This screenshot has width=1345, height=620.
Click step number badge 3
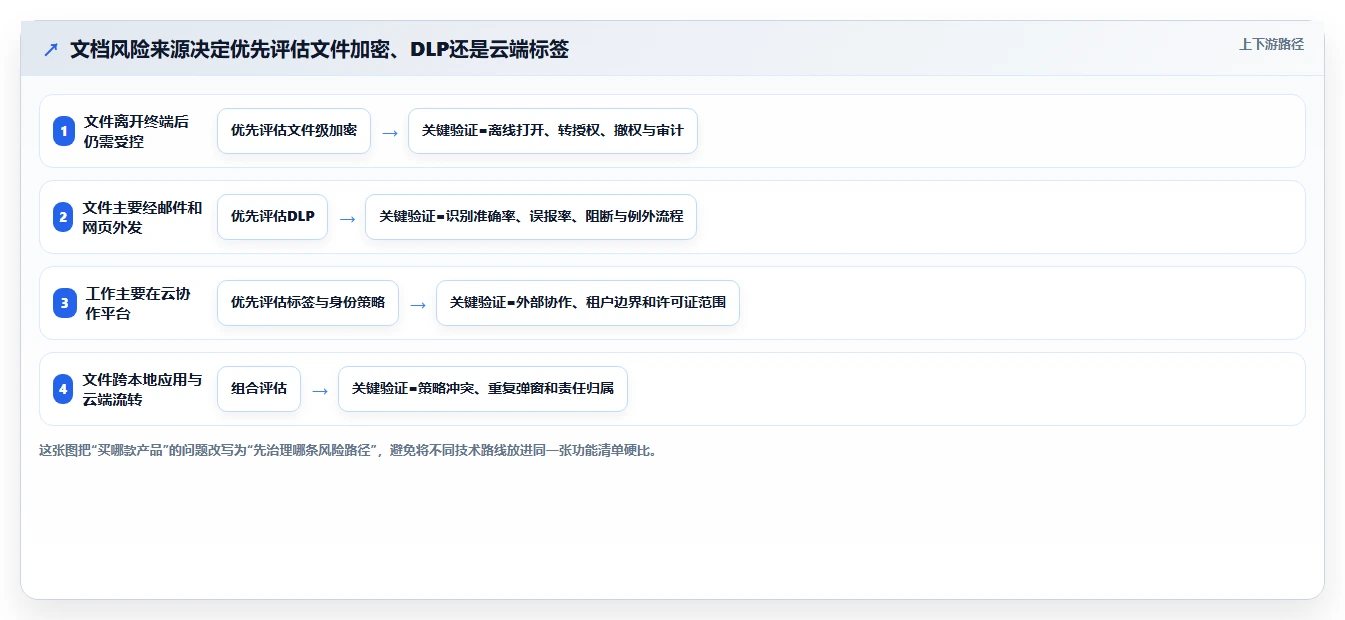point(64,303)
